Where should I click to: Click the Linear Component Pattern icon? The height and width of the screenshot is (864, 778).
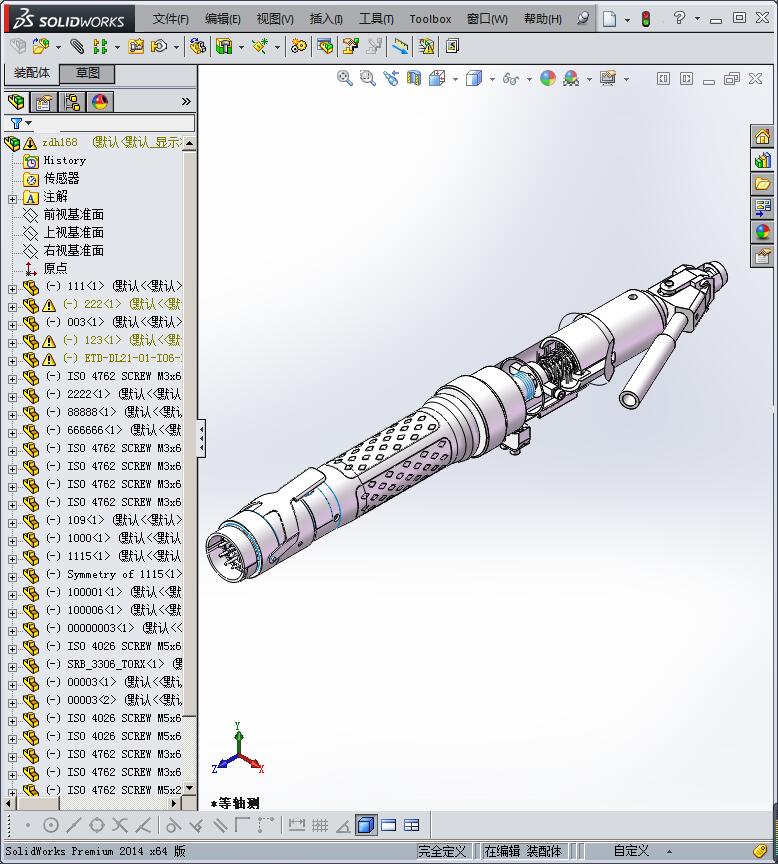point(100,46)
